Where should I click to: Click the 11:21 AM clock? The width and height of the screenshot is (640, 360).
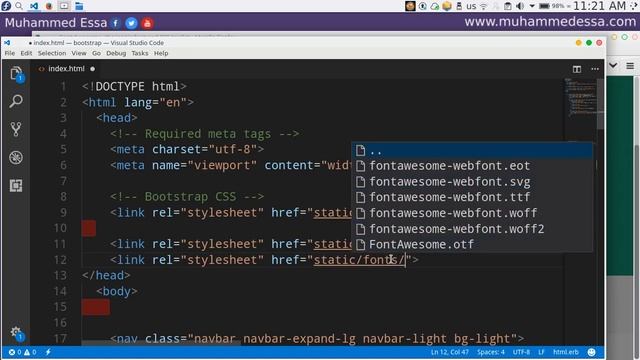[599, 6]
